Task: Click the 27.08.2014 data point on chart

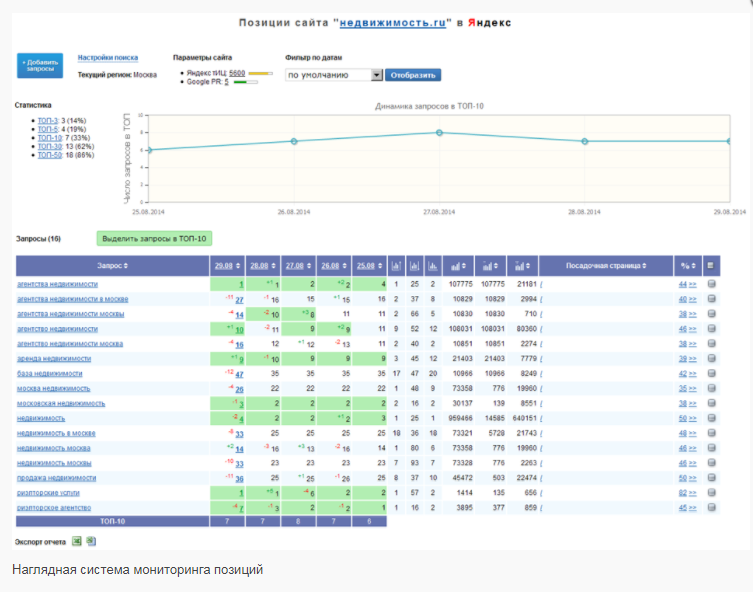Action: pos(439,132)
